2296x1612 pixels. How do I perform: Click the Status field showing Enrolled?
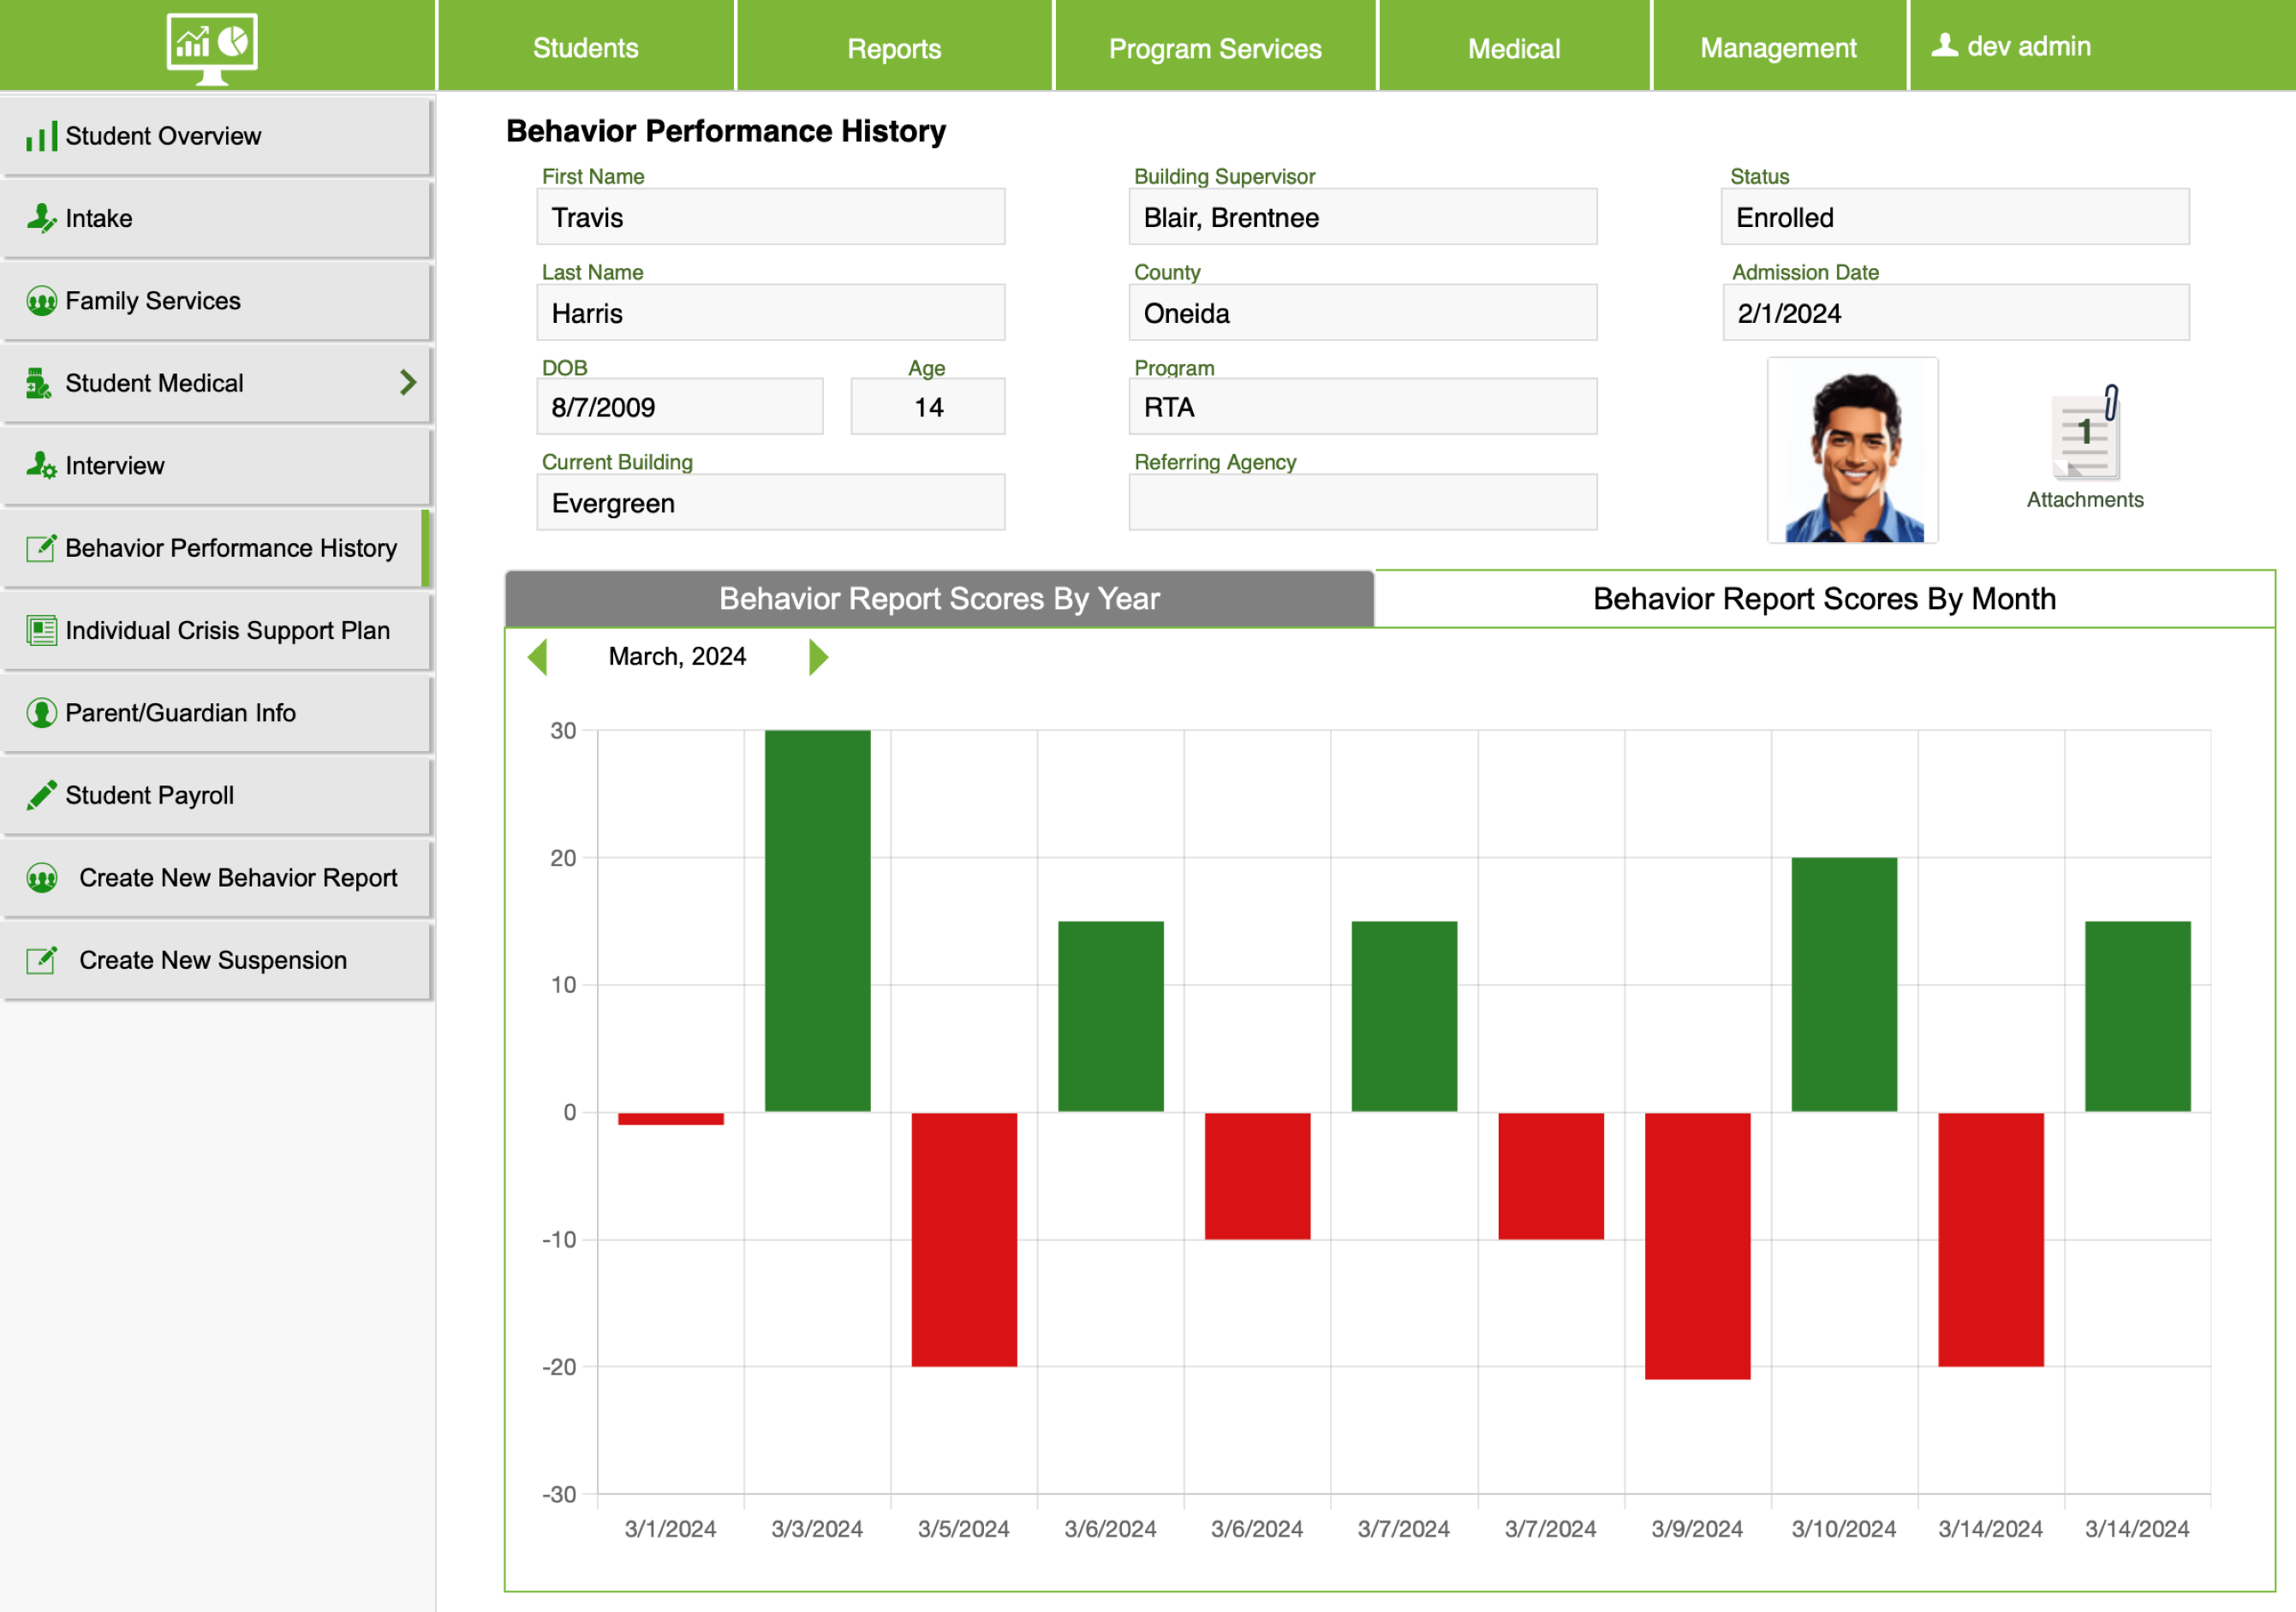[1955, 217]
